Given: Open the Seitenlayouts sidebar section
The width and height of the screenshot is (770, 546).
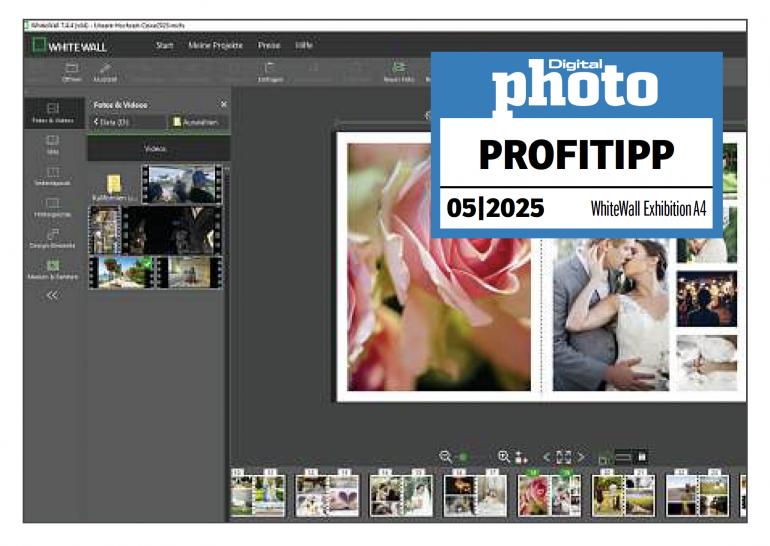Looking at the screenshot, I should [x=53, y=176].
